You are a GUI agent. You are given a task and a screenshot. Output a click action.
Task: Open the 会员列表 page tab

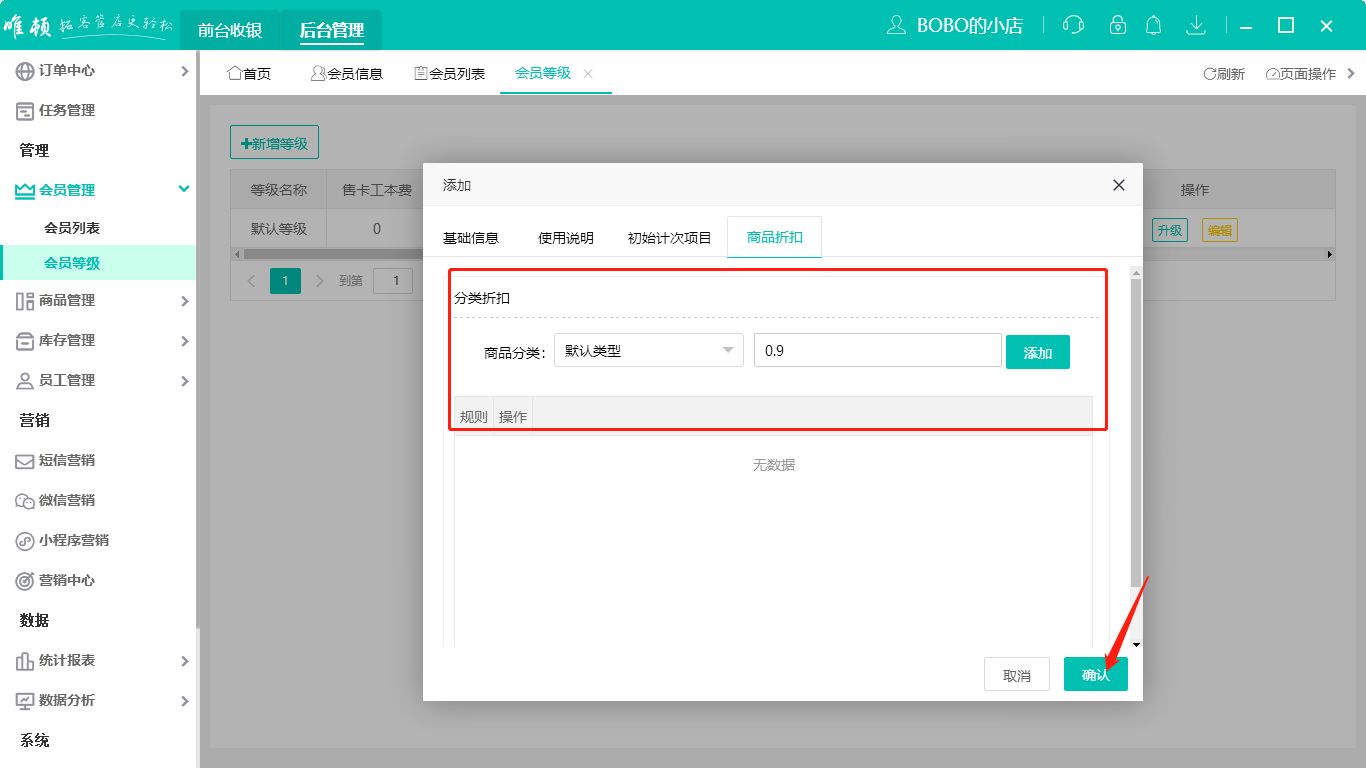[x=450, y=74]
